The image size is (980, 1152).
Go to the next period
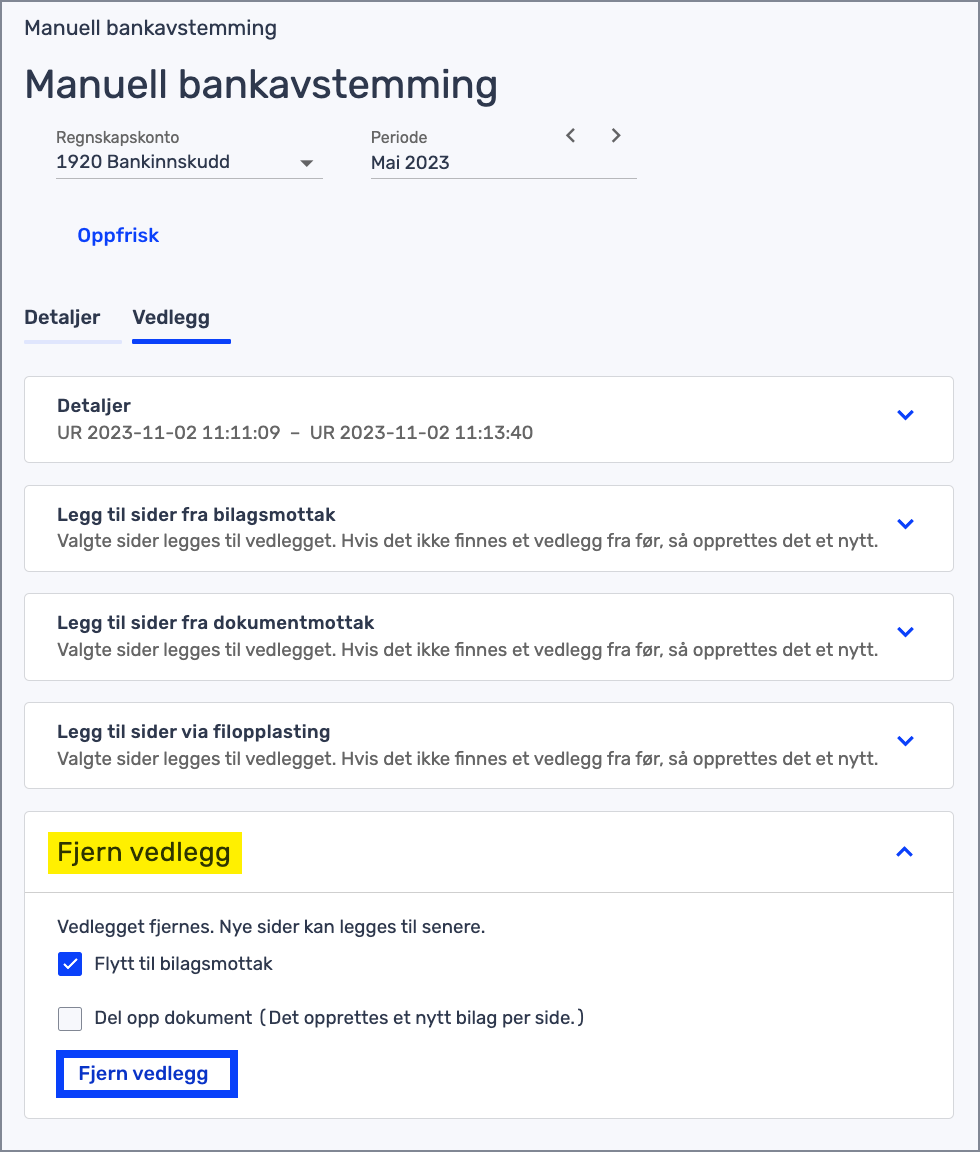616,135
